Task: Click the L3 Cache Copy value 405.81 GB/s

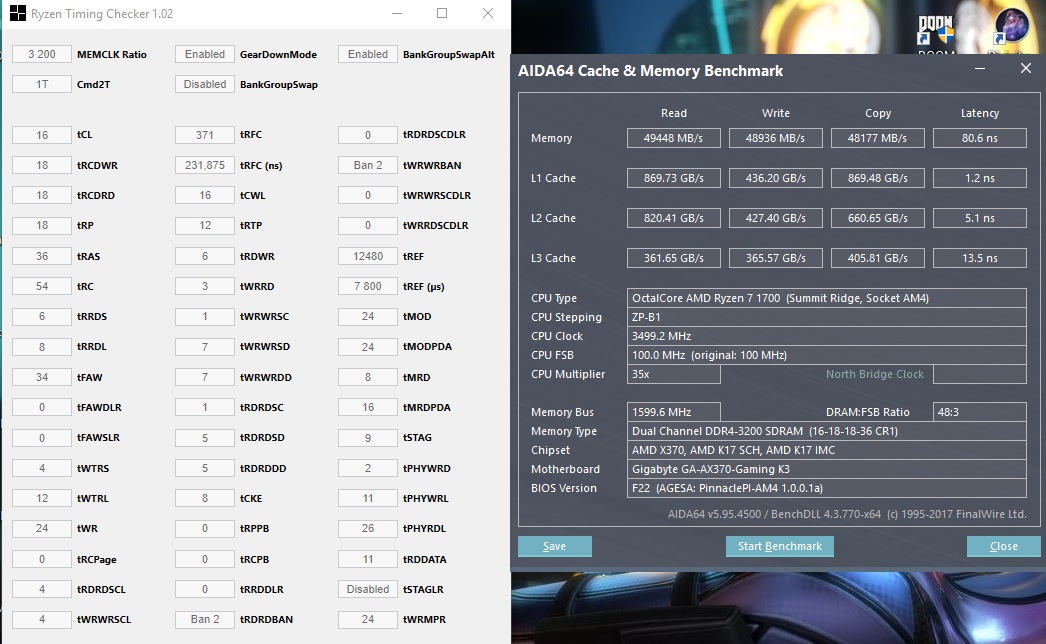Action: [878, 258]
